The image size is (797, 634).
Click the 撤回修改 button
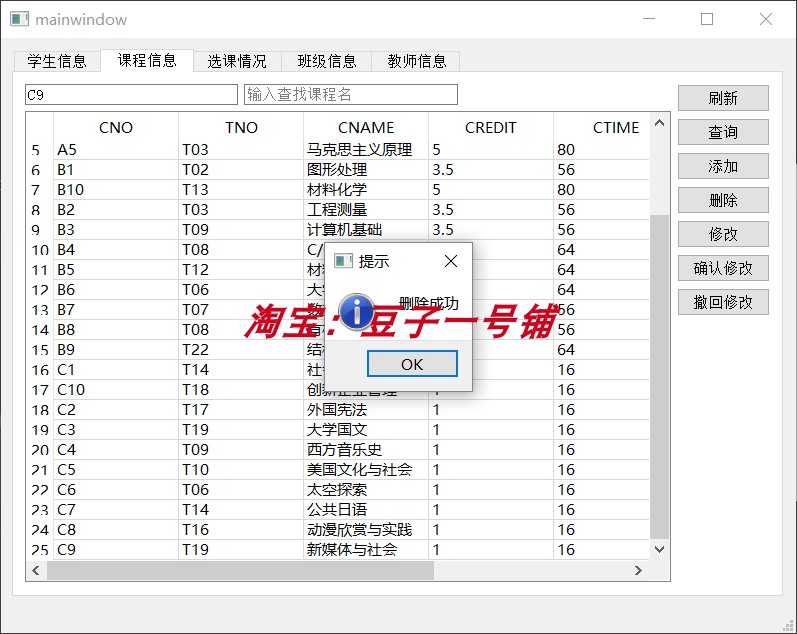pos(723,302)
